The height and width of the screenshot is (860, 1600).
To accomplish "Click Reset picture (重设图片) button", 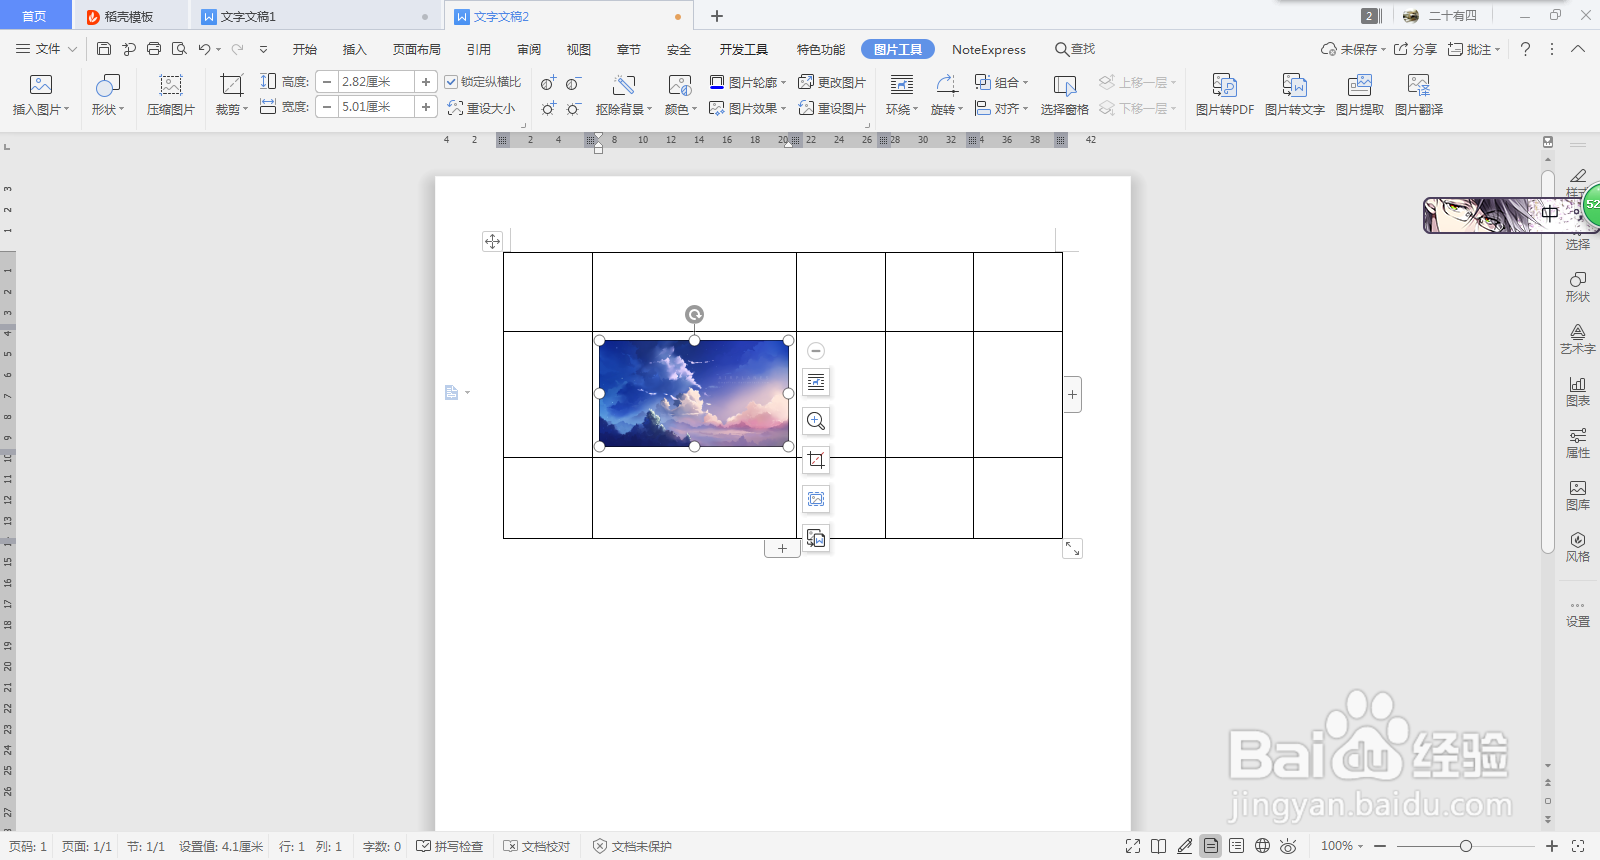I will (832, 108).
